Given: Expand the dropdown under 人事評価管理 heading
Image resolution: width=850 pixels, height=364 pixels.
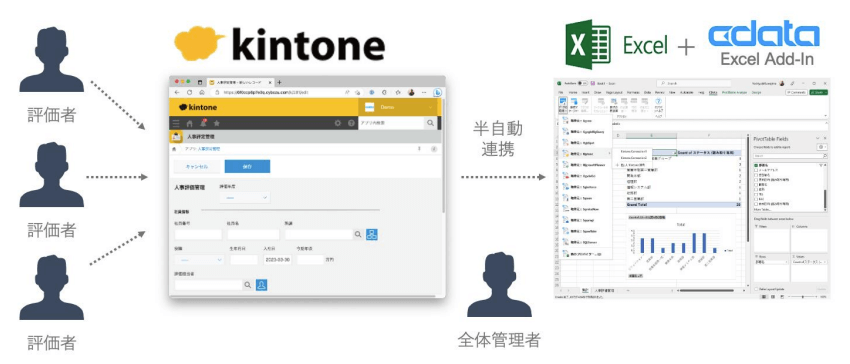Looking at the screenshot, I should [x=244, y=197].
